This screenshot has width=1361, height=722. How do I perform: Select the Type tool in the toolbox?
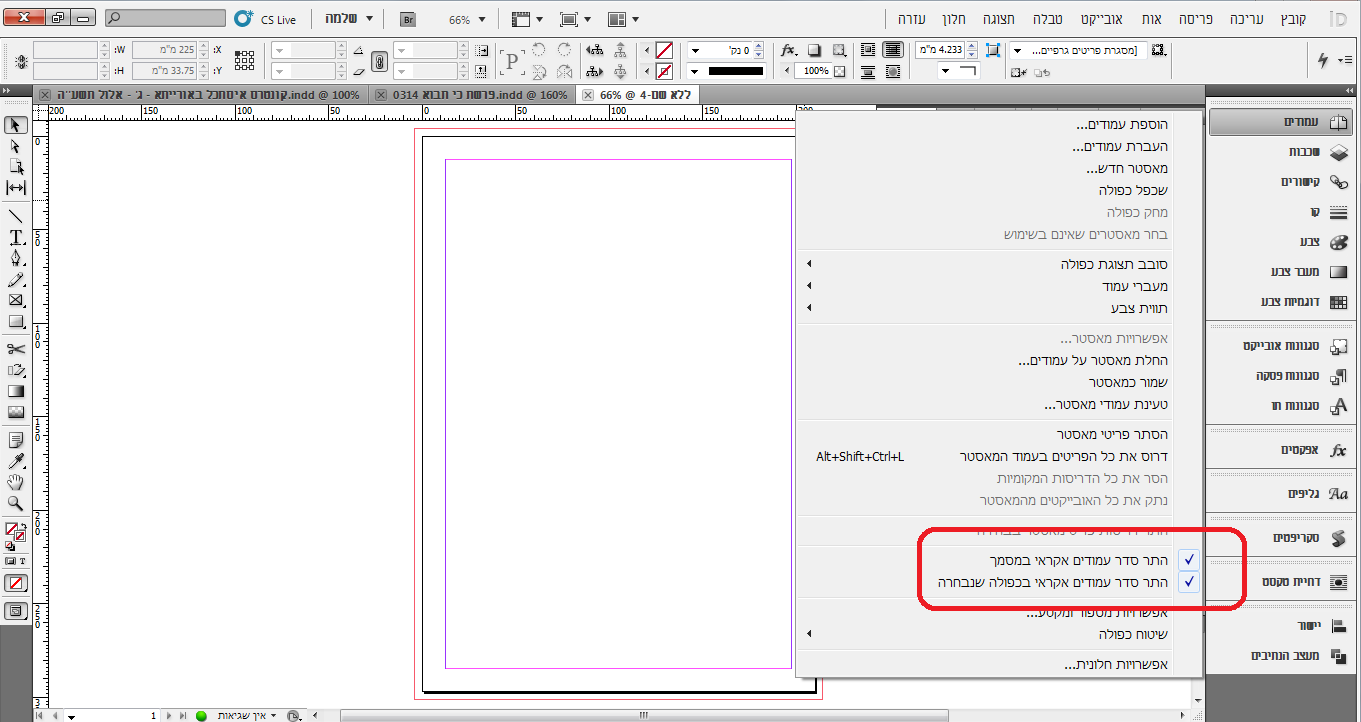16,237
